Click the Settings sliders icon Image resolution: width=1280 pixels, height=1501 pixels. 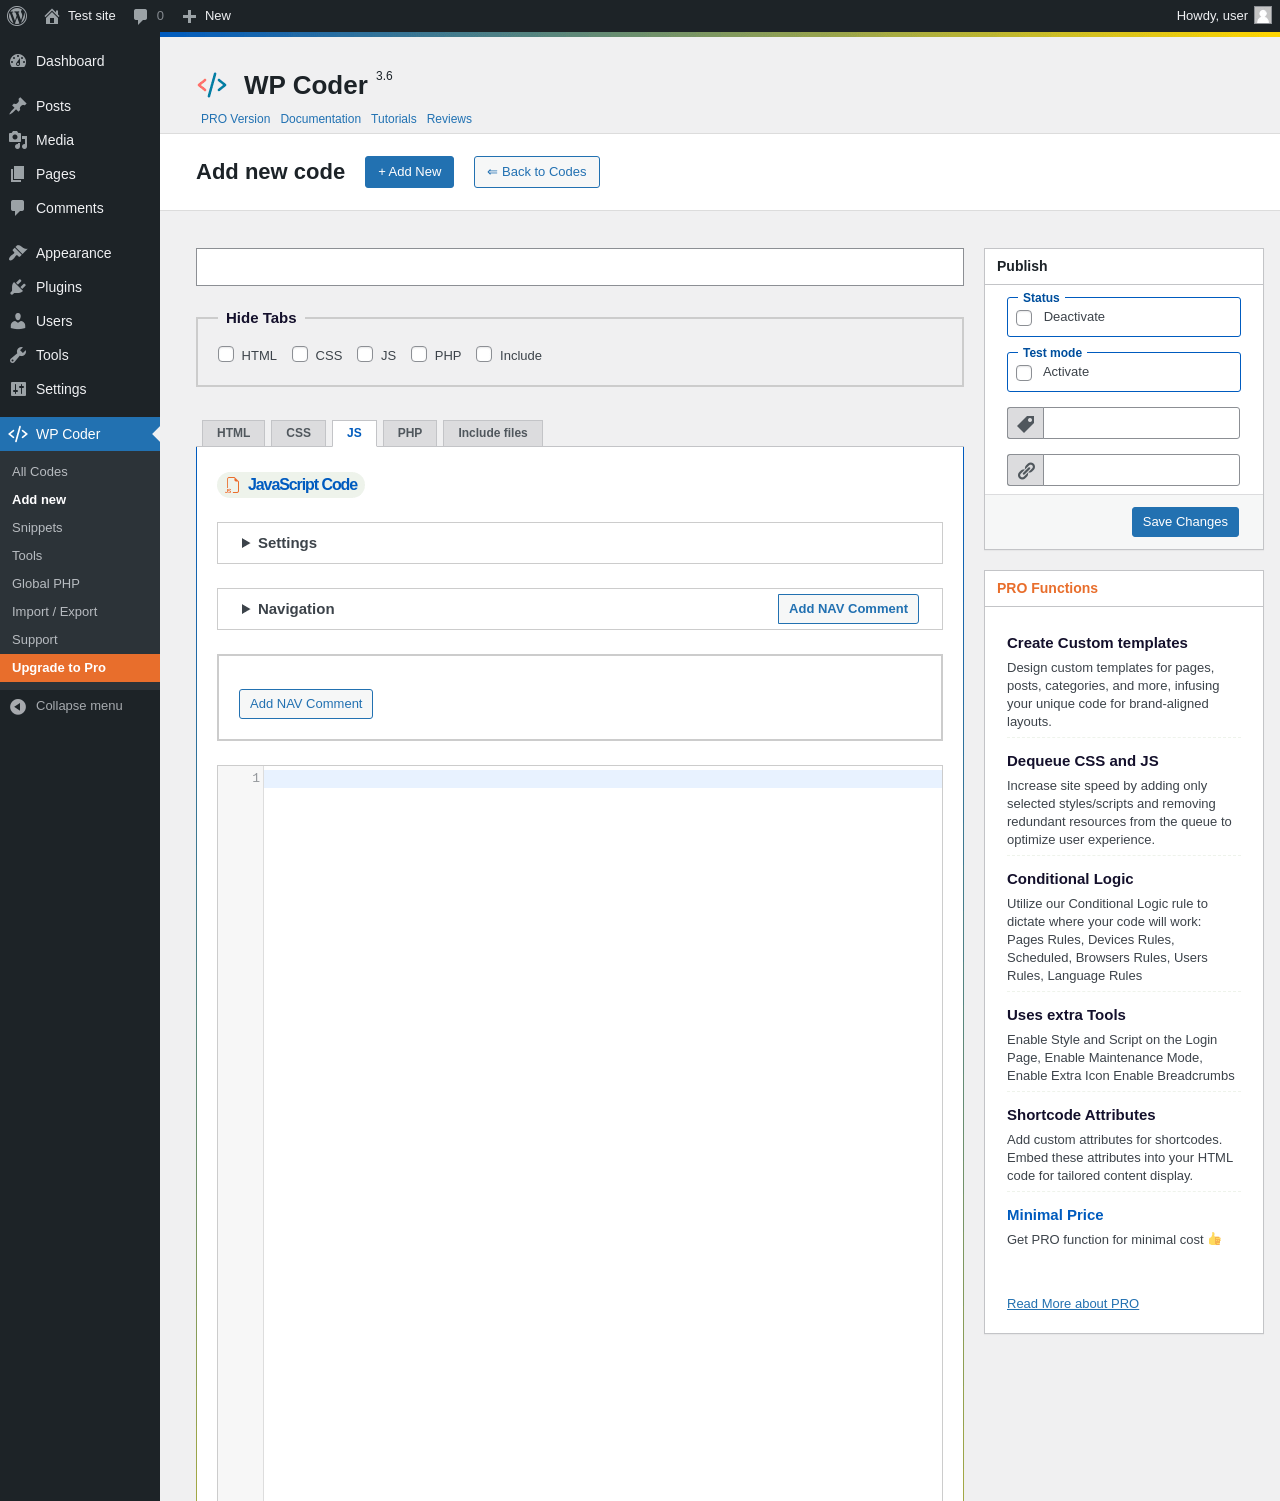click(x=18, y=389)
